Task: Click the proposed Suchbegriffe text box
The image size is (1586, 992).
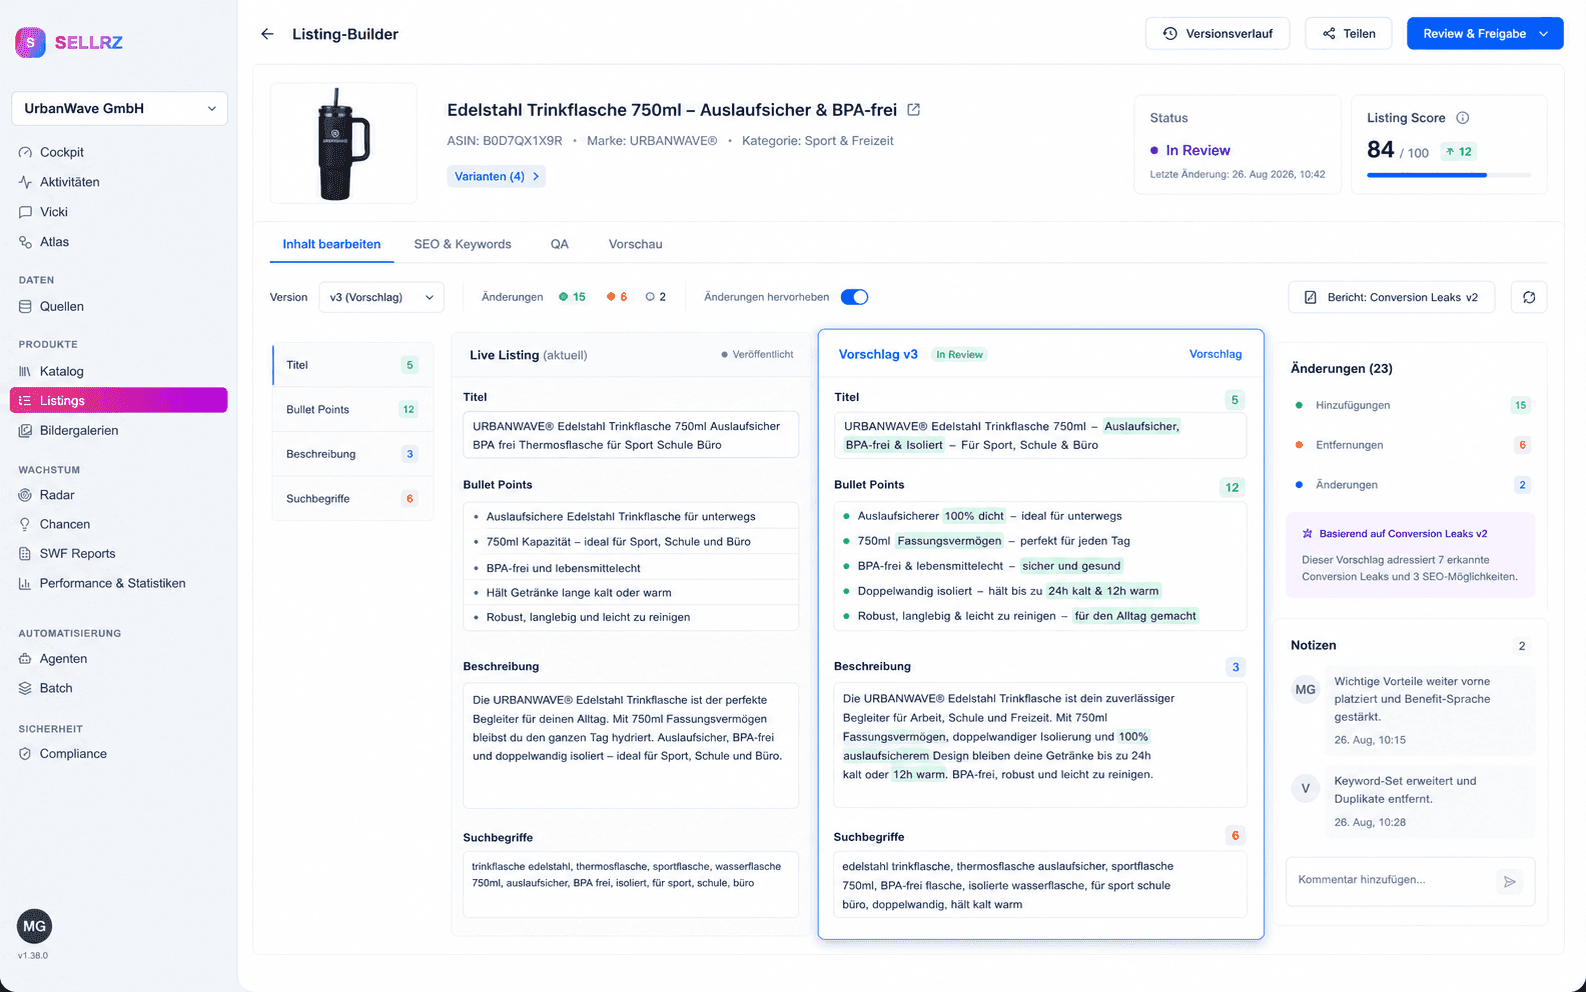Action: 1040,885
